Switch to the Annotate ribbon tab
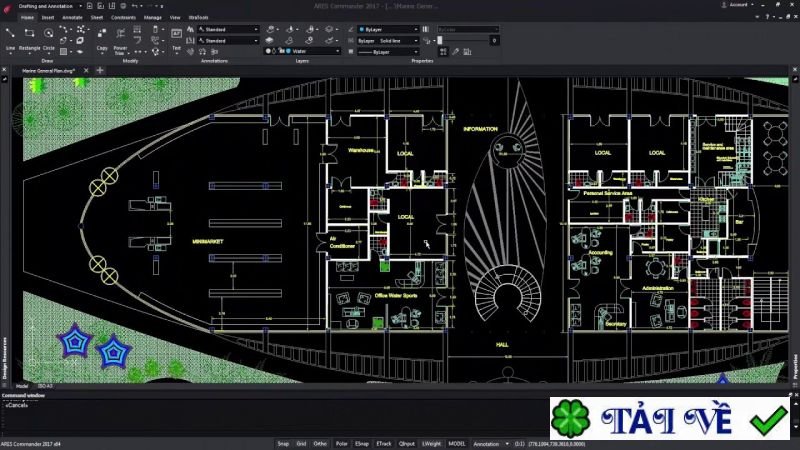Viewport: 800px width, 450px height. (72, 17)
